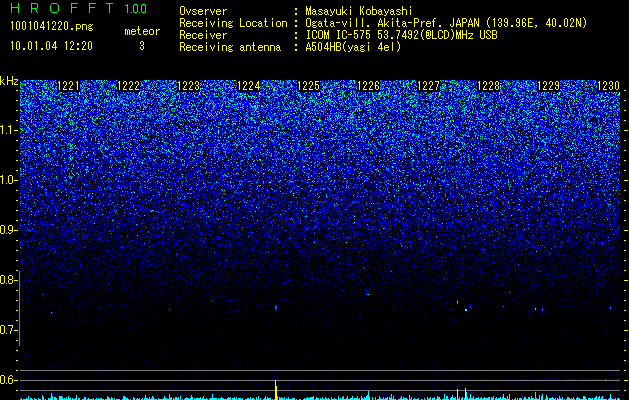Click the 1224 time marker

point(249,86)
